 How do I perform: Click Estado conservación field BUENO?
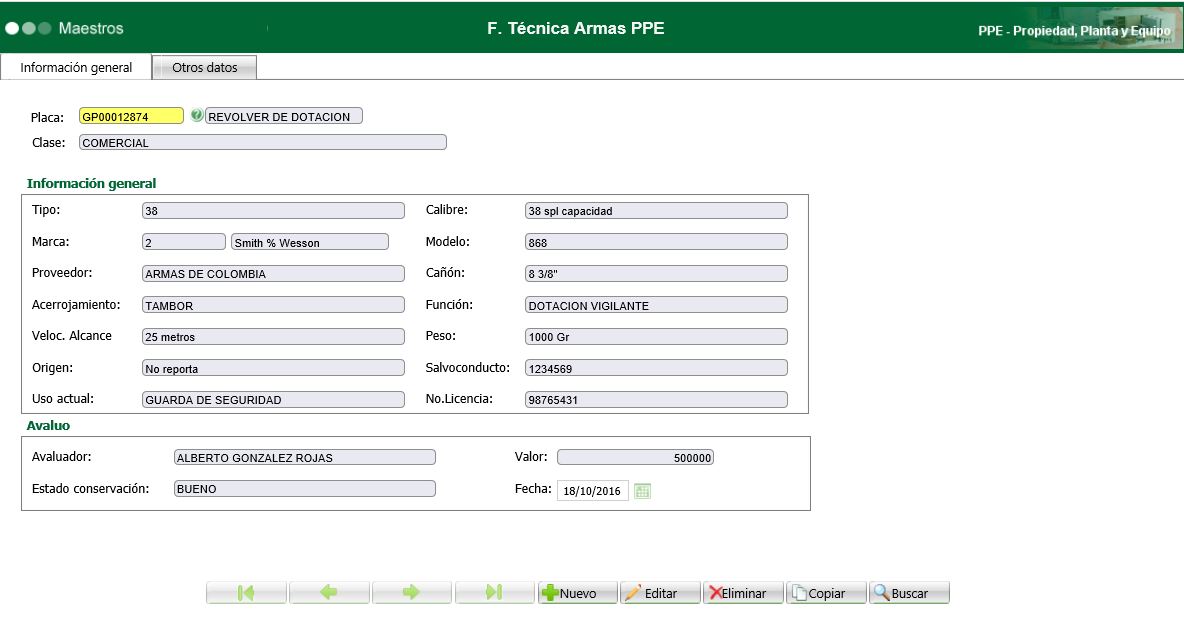304,488
